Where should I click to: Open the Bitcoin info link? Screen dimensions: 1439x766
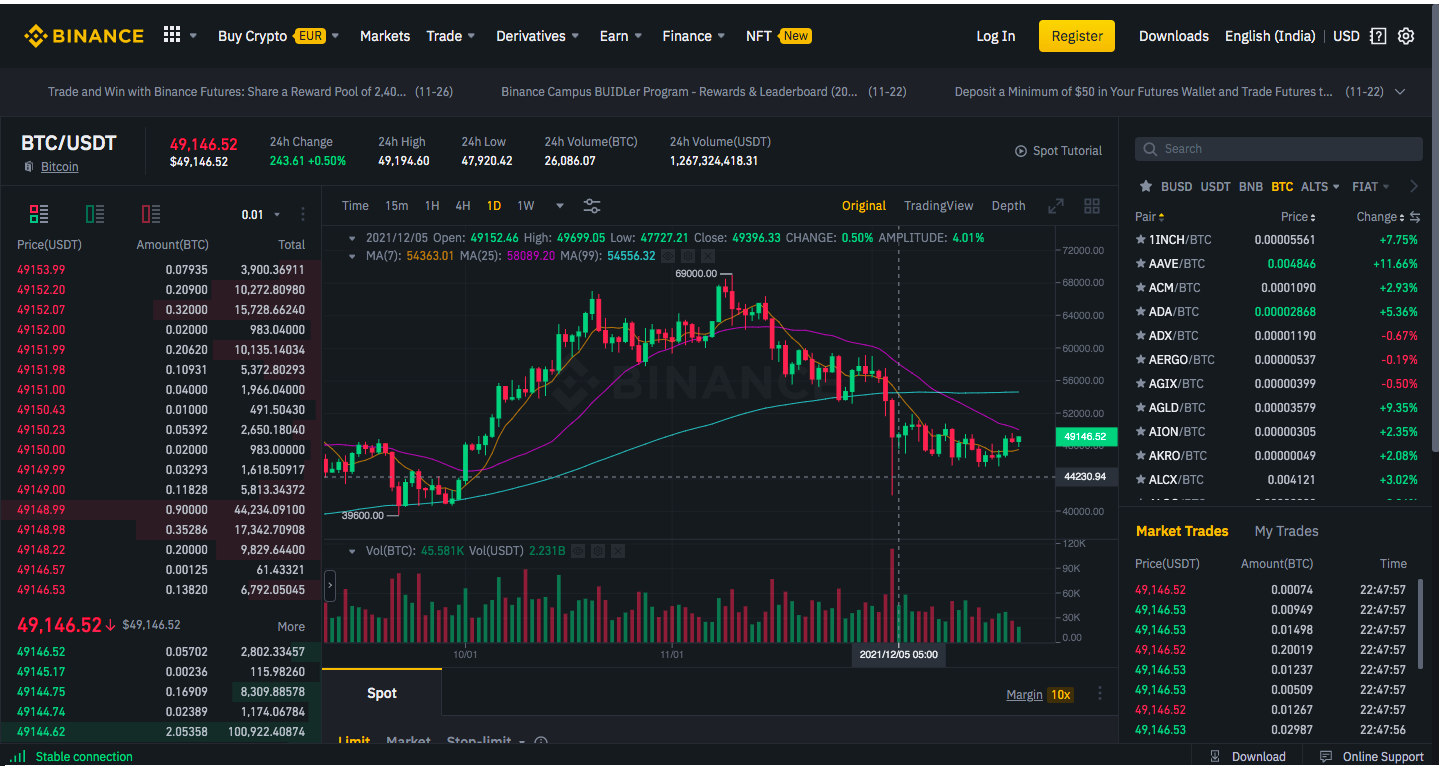pos(59,167)
